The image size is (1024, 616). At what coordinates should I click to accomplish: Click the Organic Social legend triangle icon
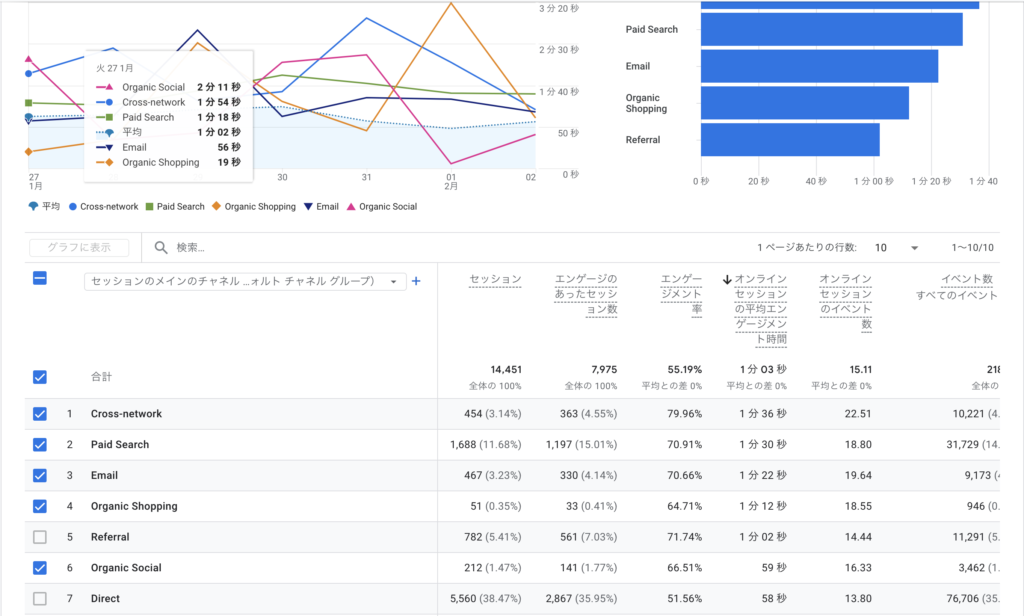[x=350, y=207]
